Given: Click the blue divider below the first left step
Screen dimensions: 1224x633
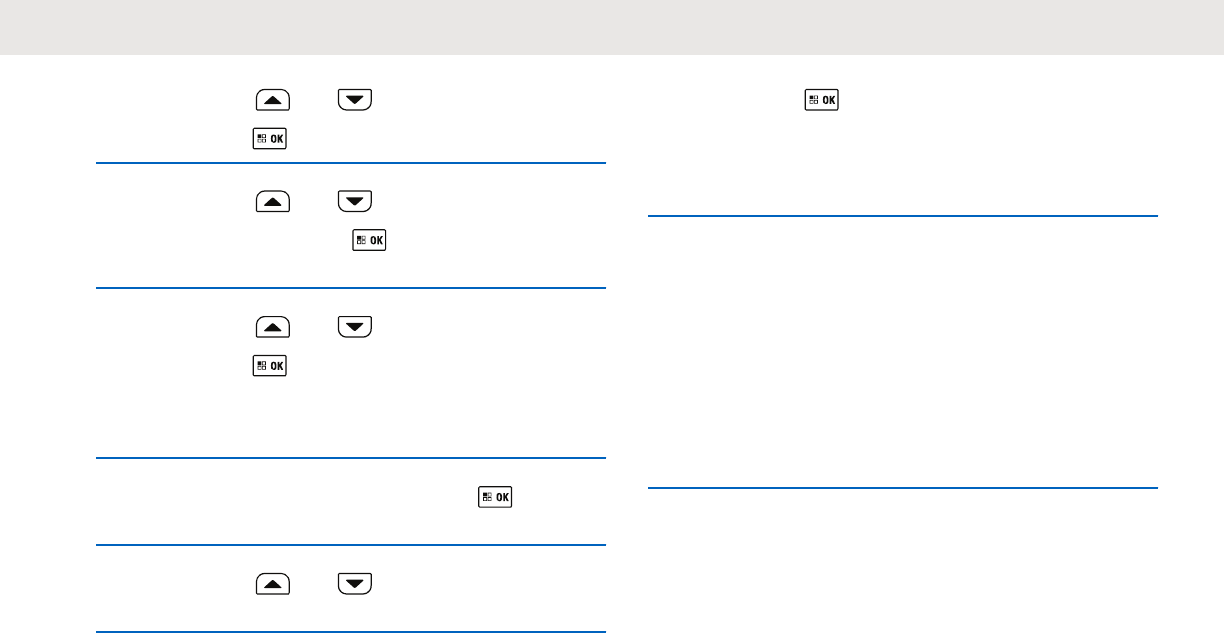Looking at the screenshot, I should 351,163.
